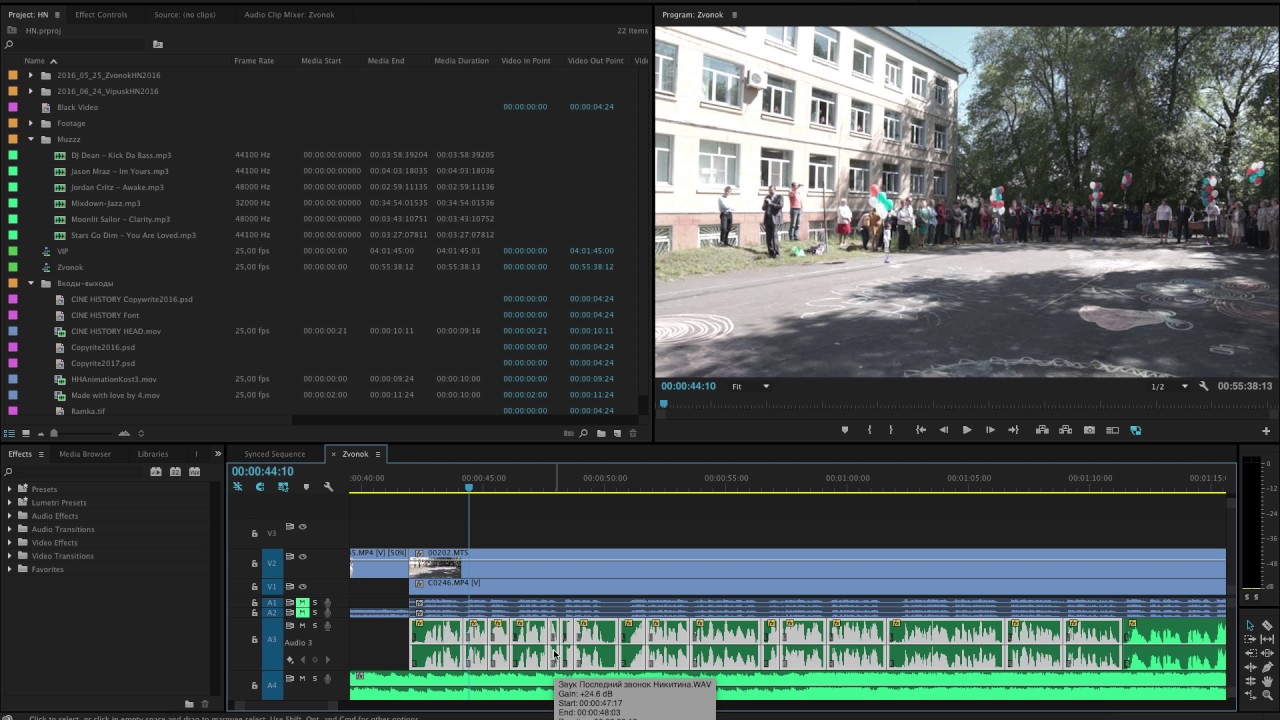
Task: Mute track A4
Action: [302, 679]
